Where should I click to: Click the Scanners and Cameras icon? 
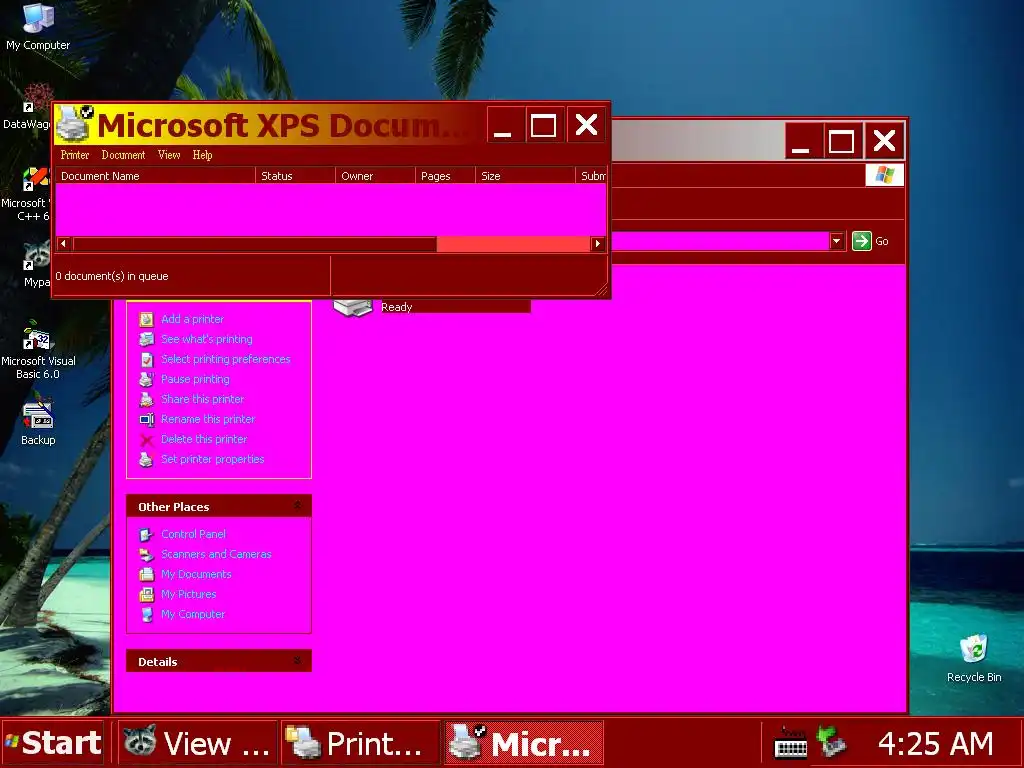(146, 554)
